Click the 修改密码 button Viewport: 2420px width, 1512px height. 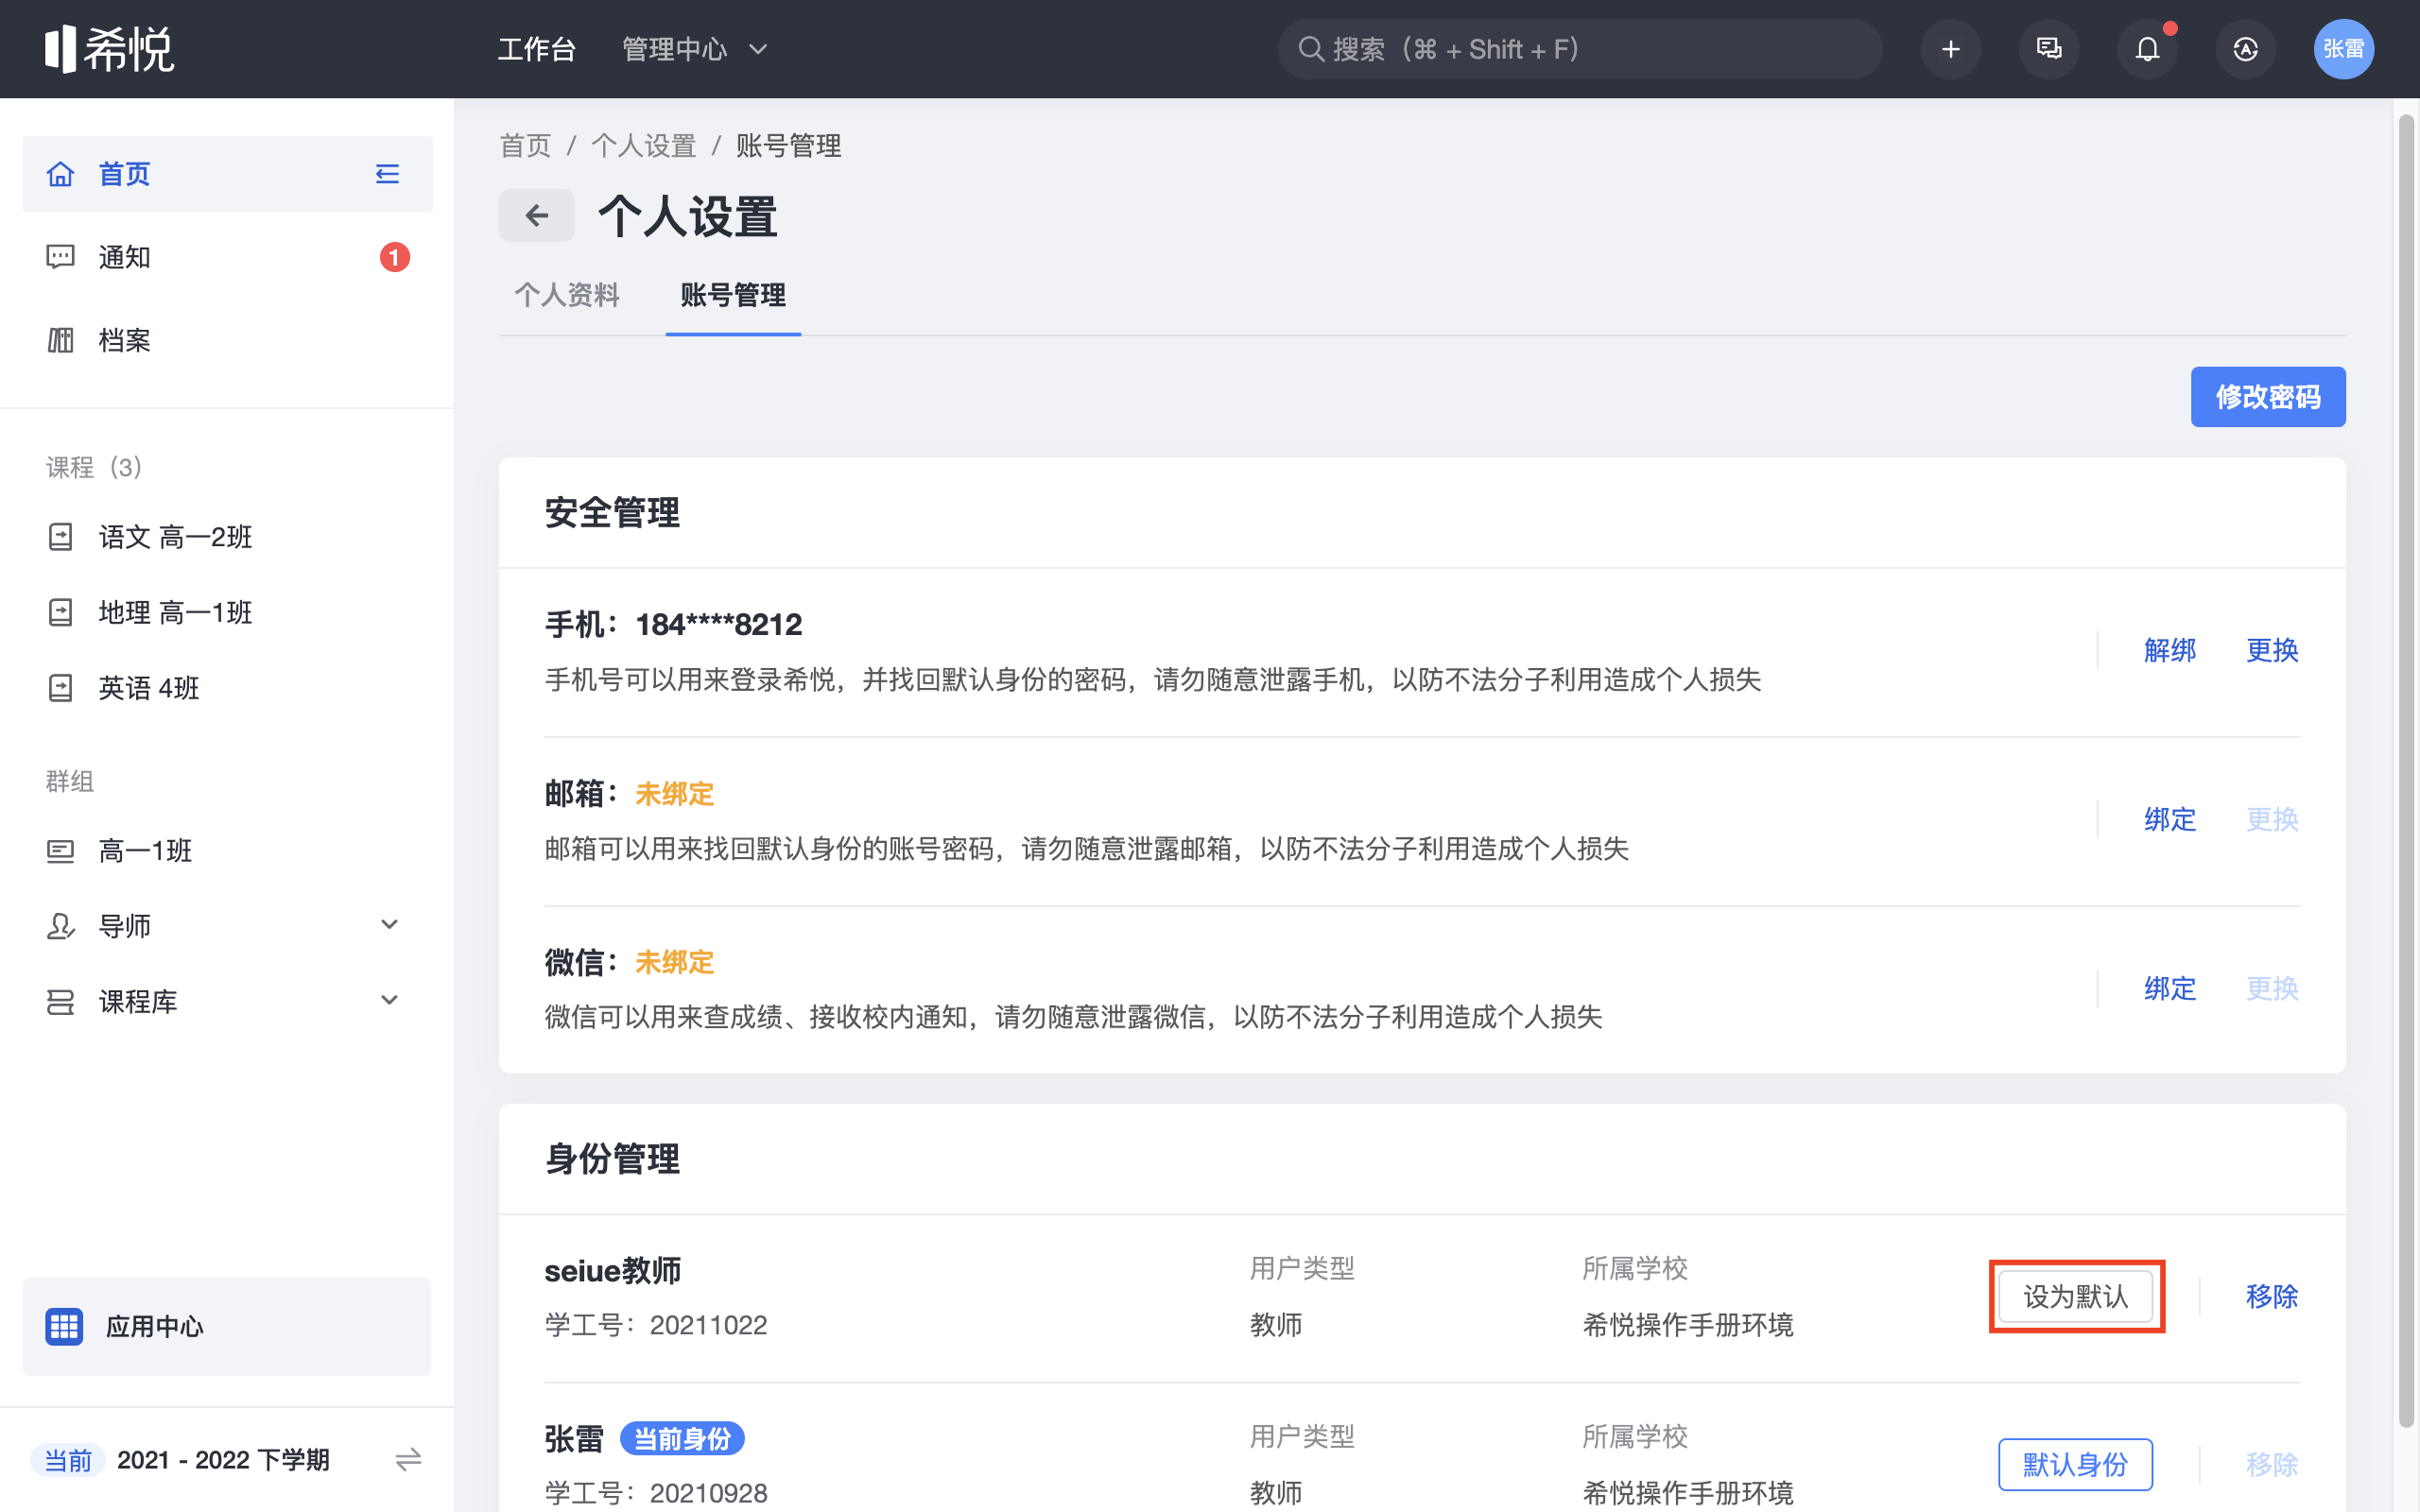click(2267, 397)
